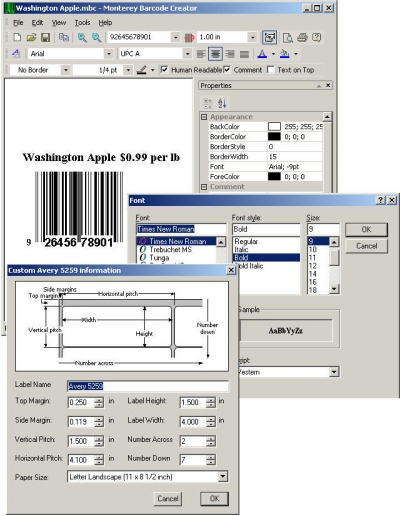
Task: Click the Print printer icon
Action: [302, 37]
